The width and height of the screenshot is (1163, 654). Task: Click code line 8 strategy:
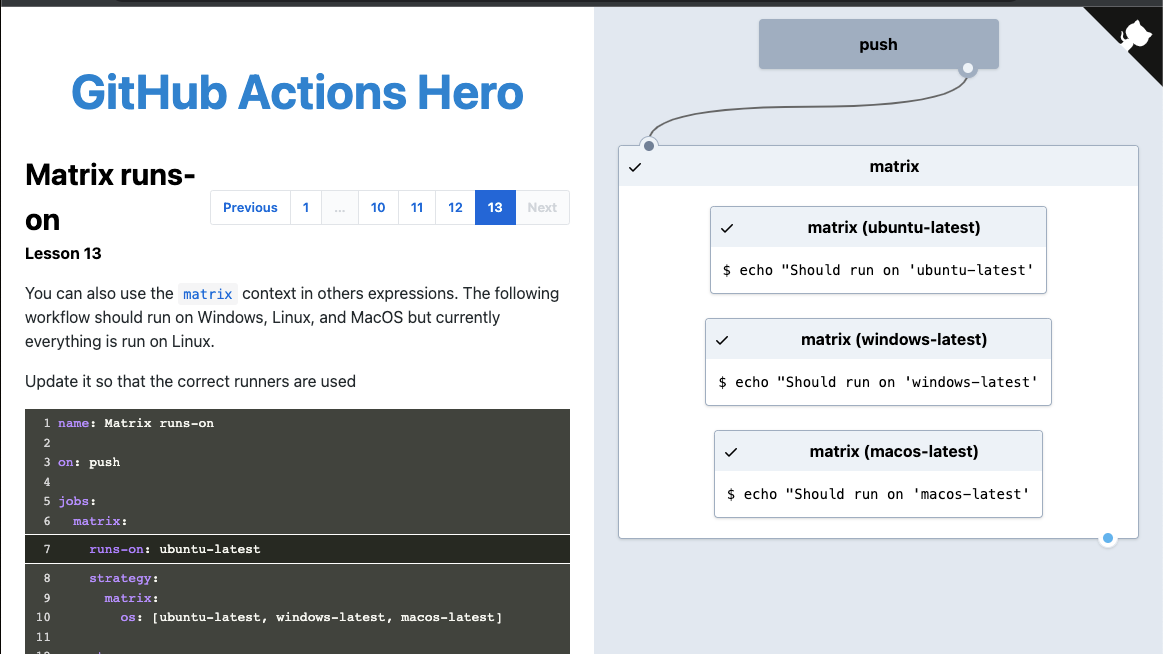(x=124, y=578)
